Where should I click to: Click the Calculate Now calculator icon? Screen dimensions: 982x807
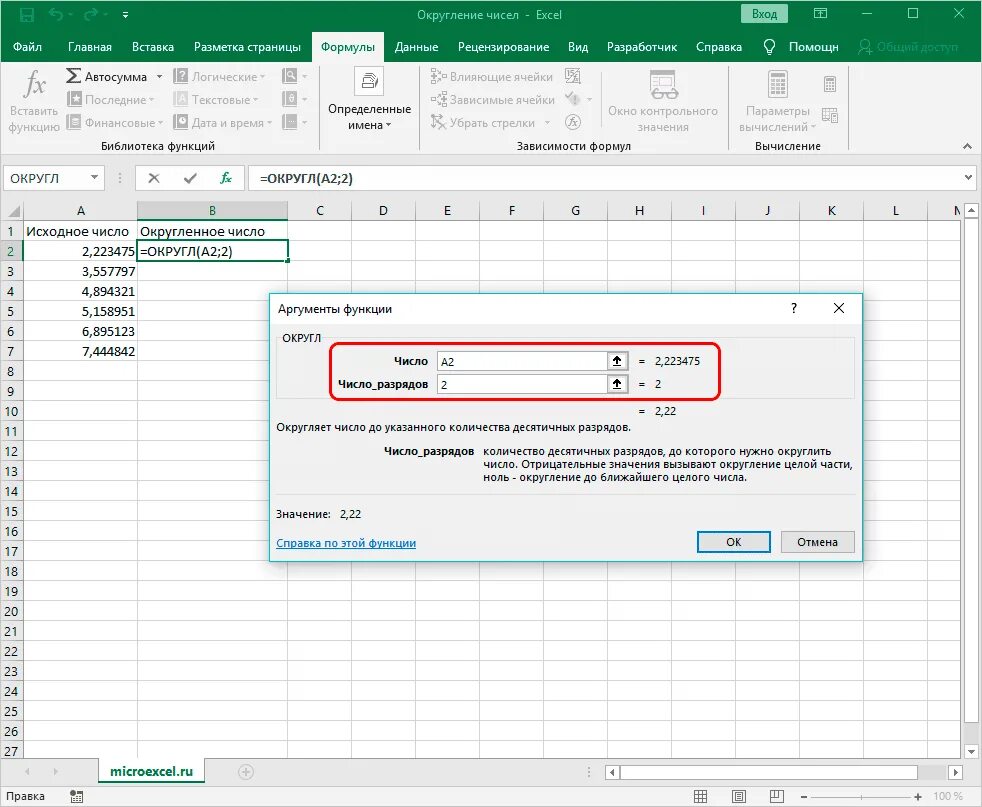point(830,84)
